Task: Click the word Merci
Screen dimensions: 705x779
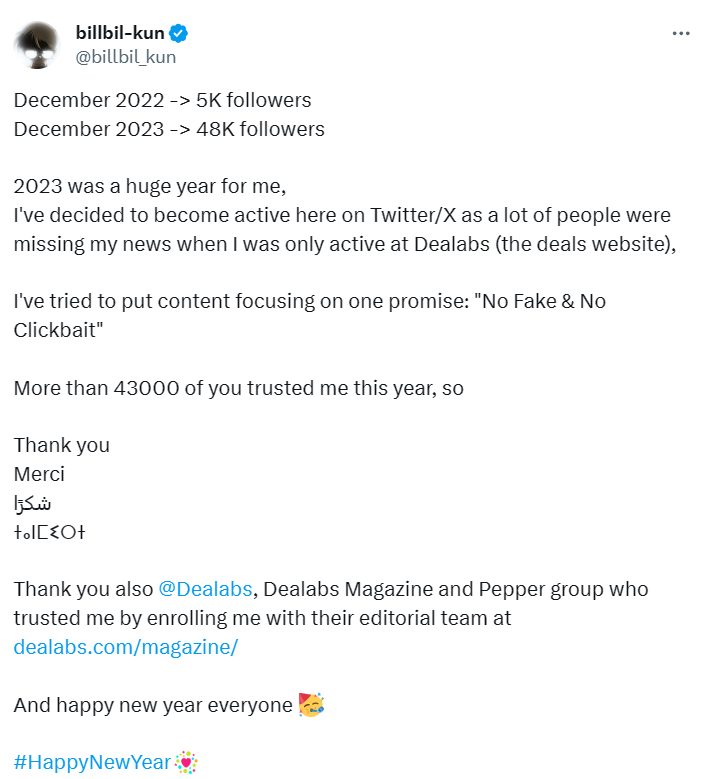Action: [x=39, y=474]
